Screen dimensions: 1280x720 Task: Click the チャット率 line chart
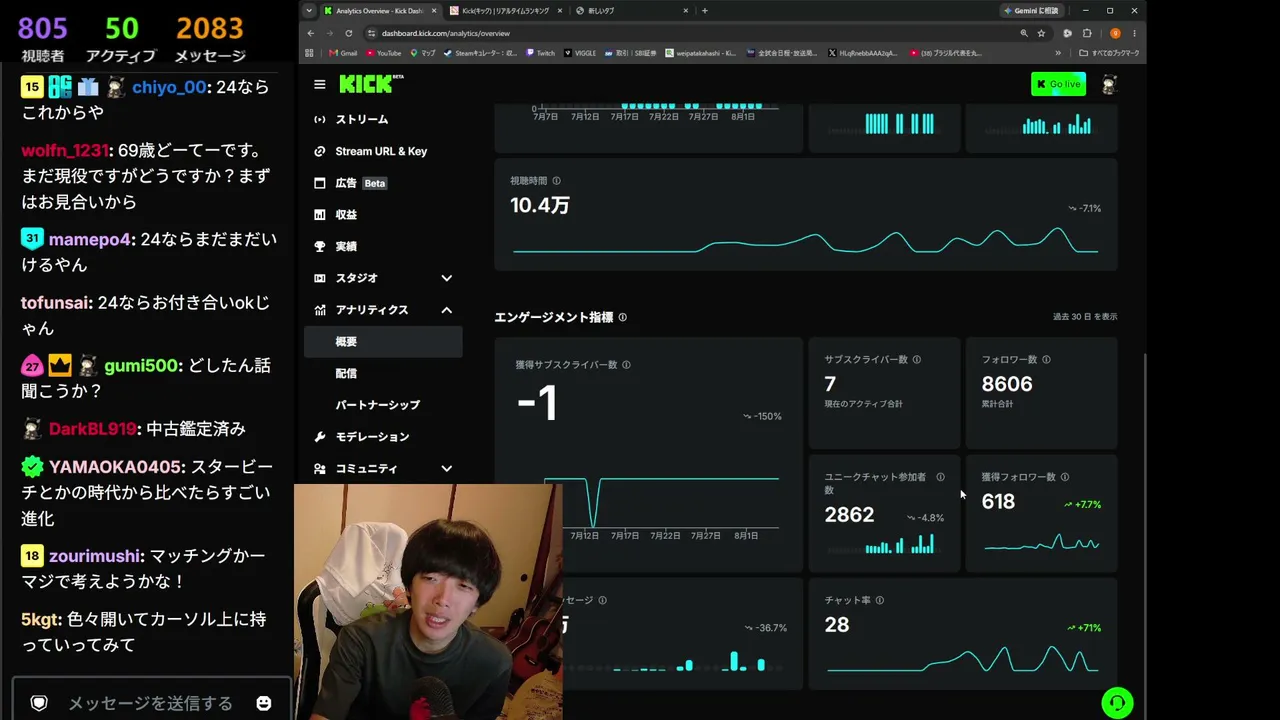pyautogui.click(x=962, y=659)
